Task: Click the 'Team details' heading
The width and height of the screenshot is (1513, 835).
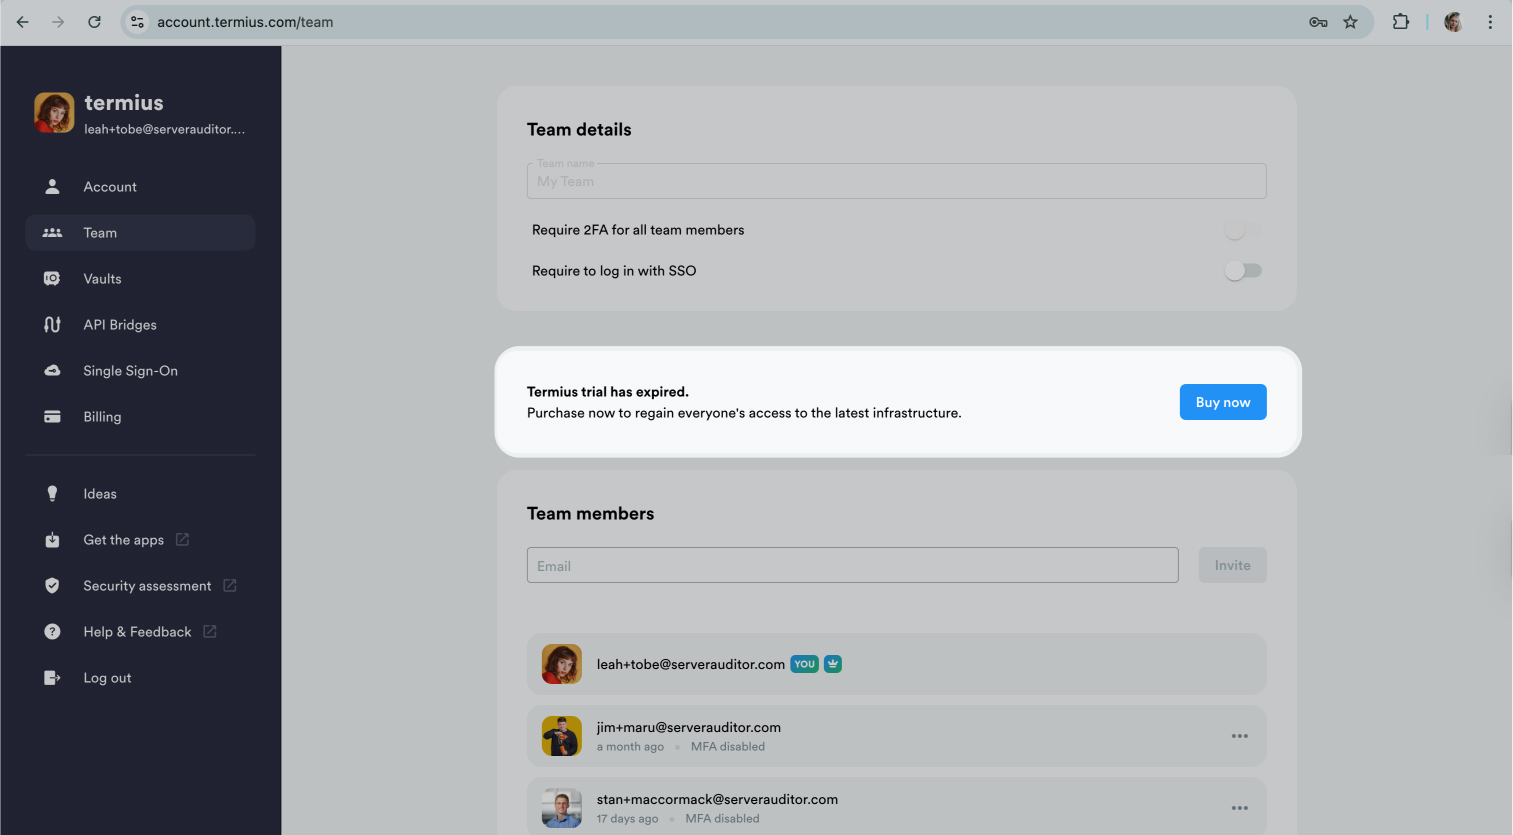Action: click(x=579, y=130)
